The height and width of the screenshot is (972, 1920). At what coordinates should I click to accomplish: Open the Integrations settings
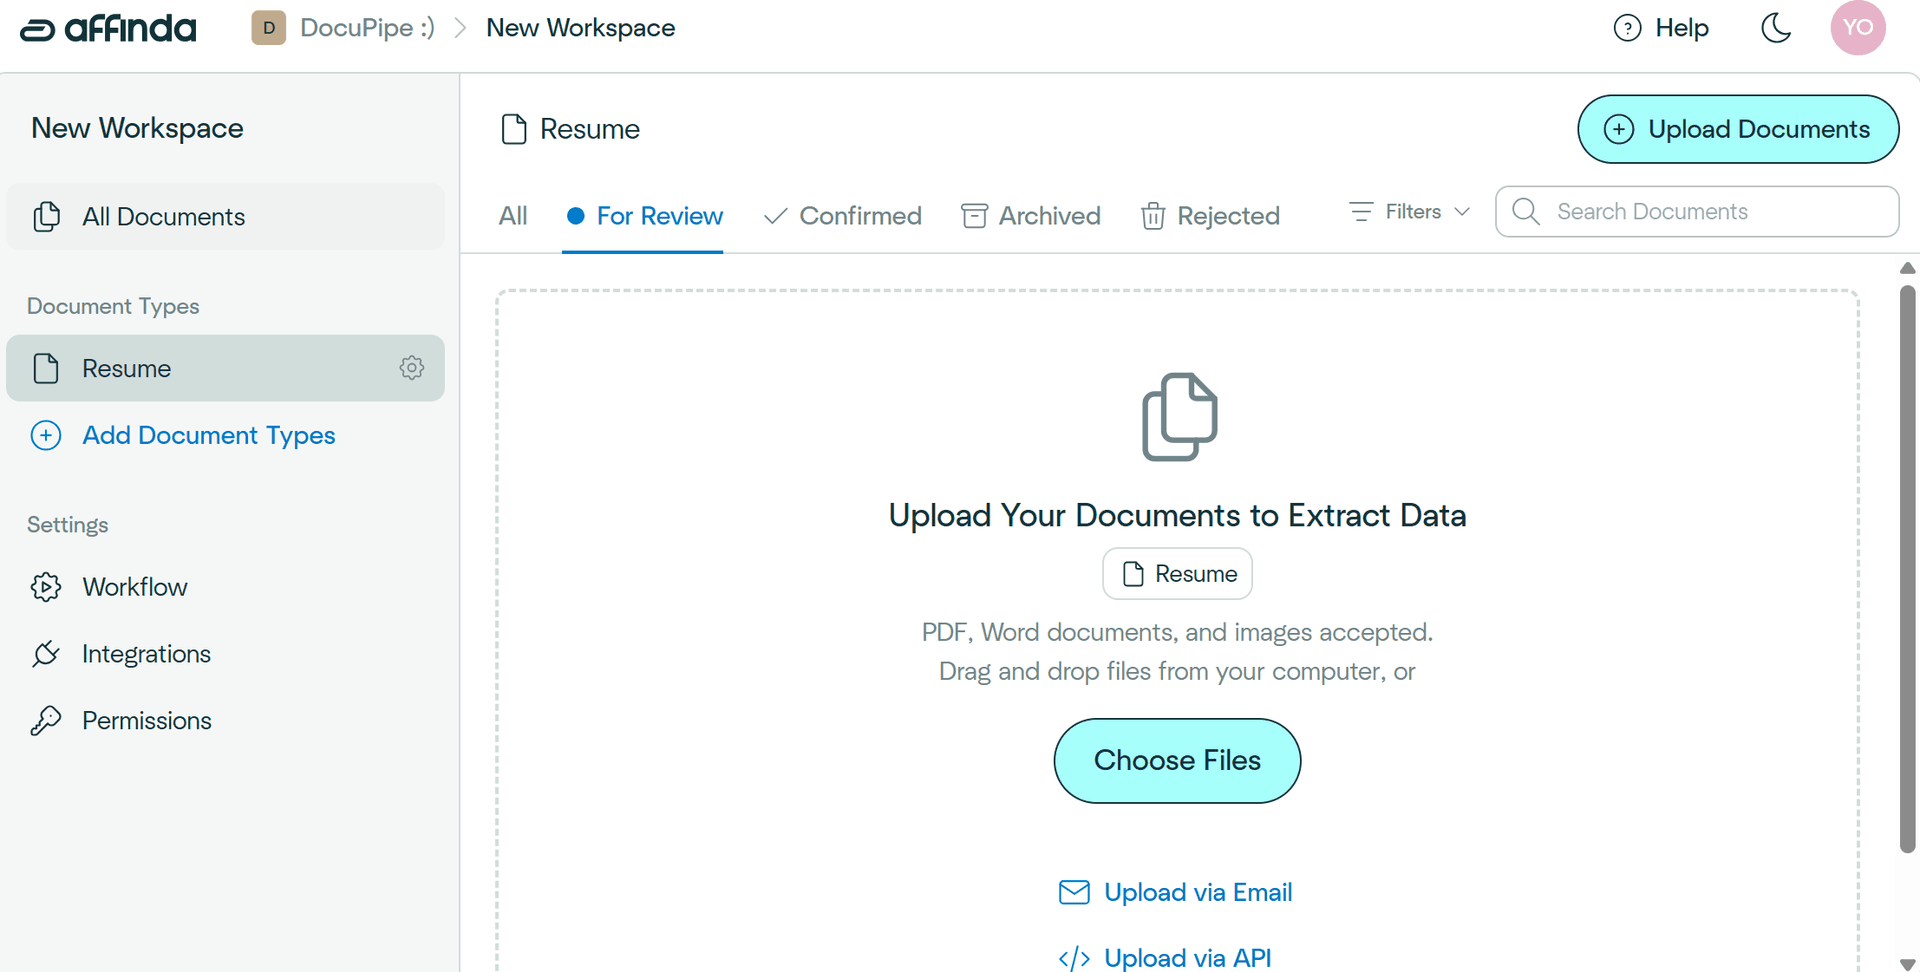(x=146, y=653)
